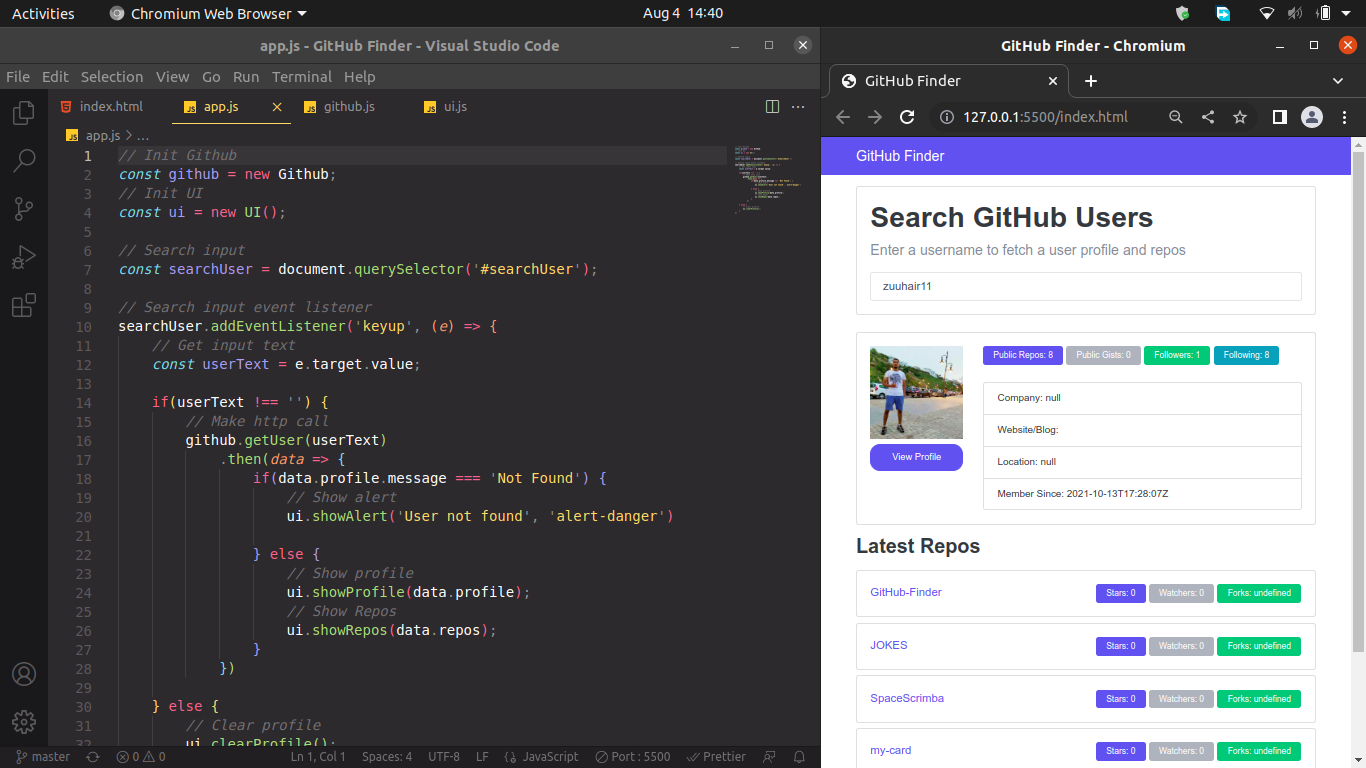Click the master branch indicator in status bar

coord(43,757)
